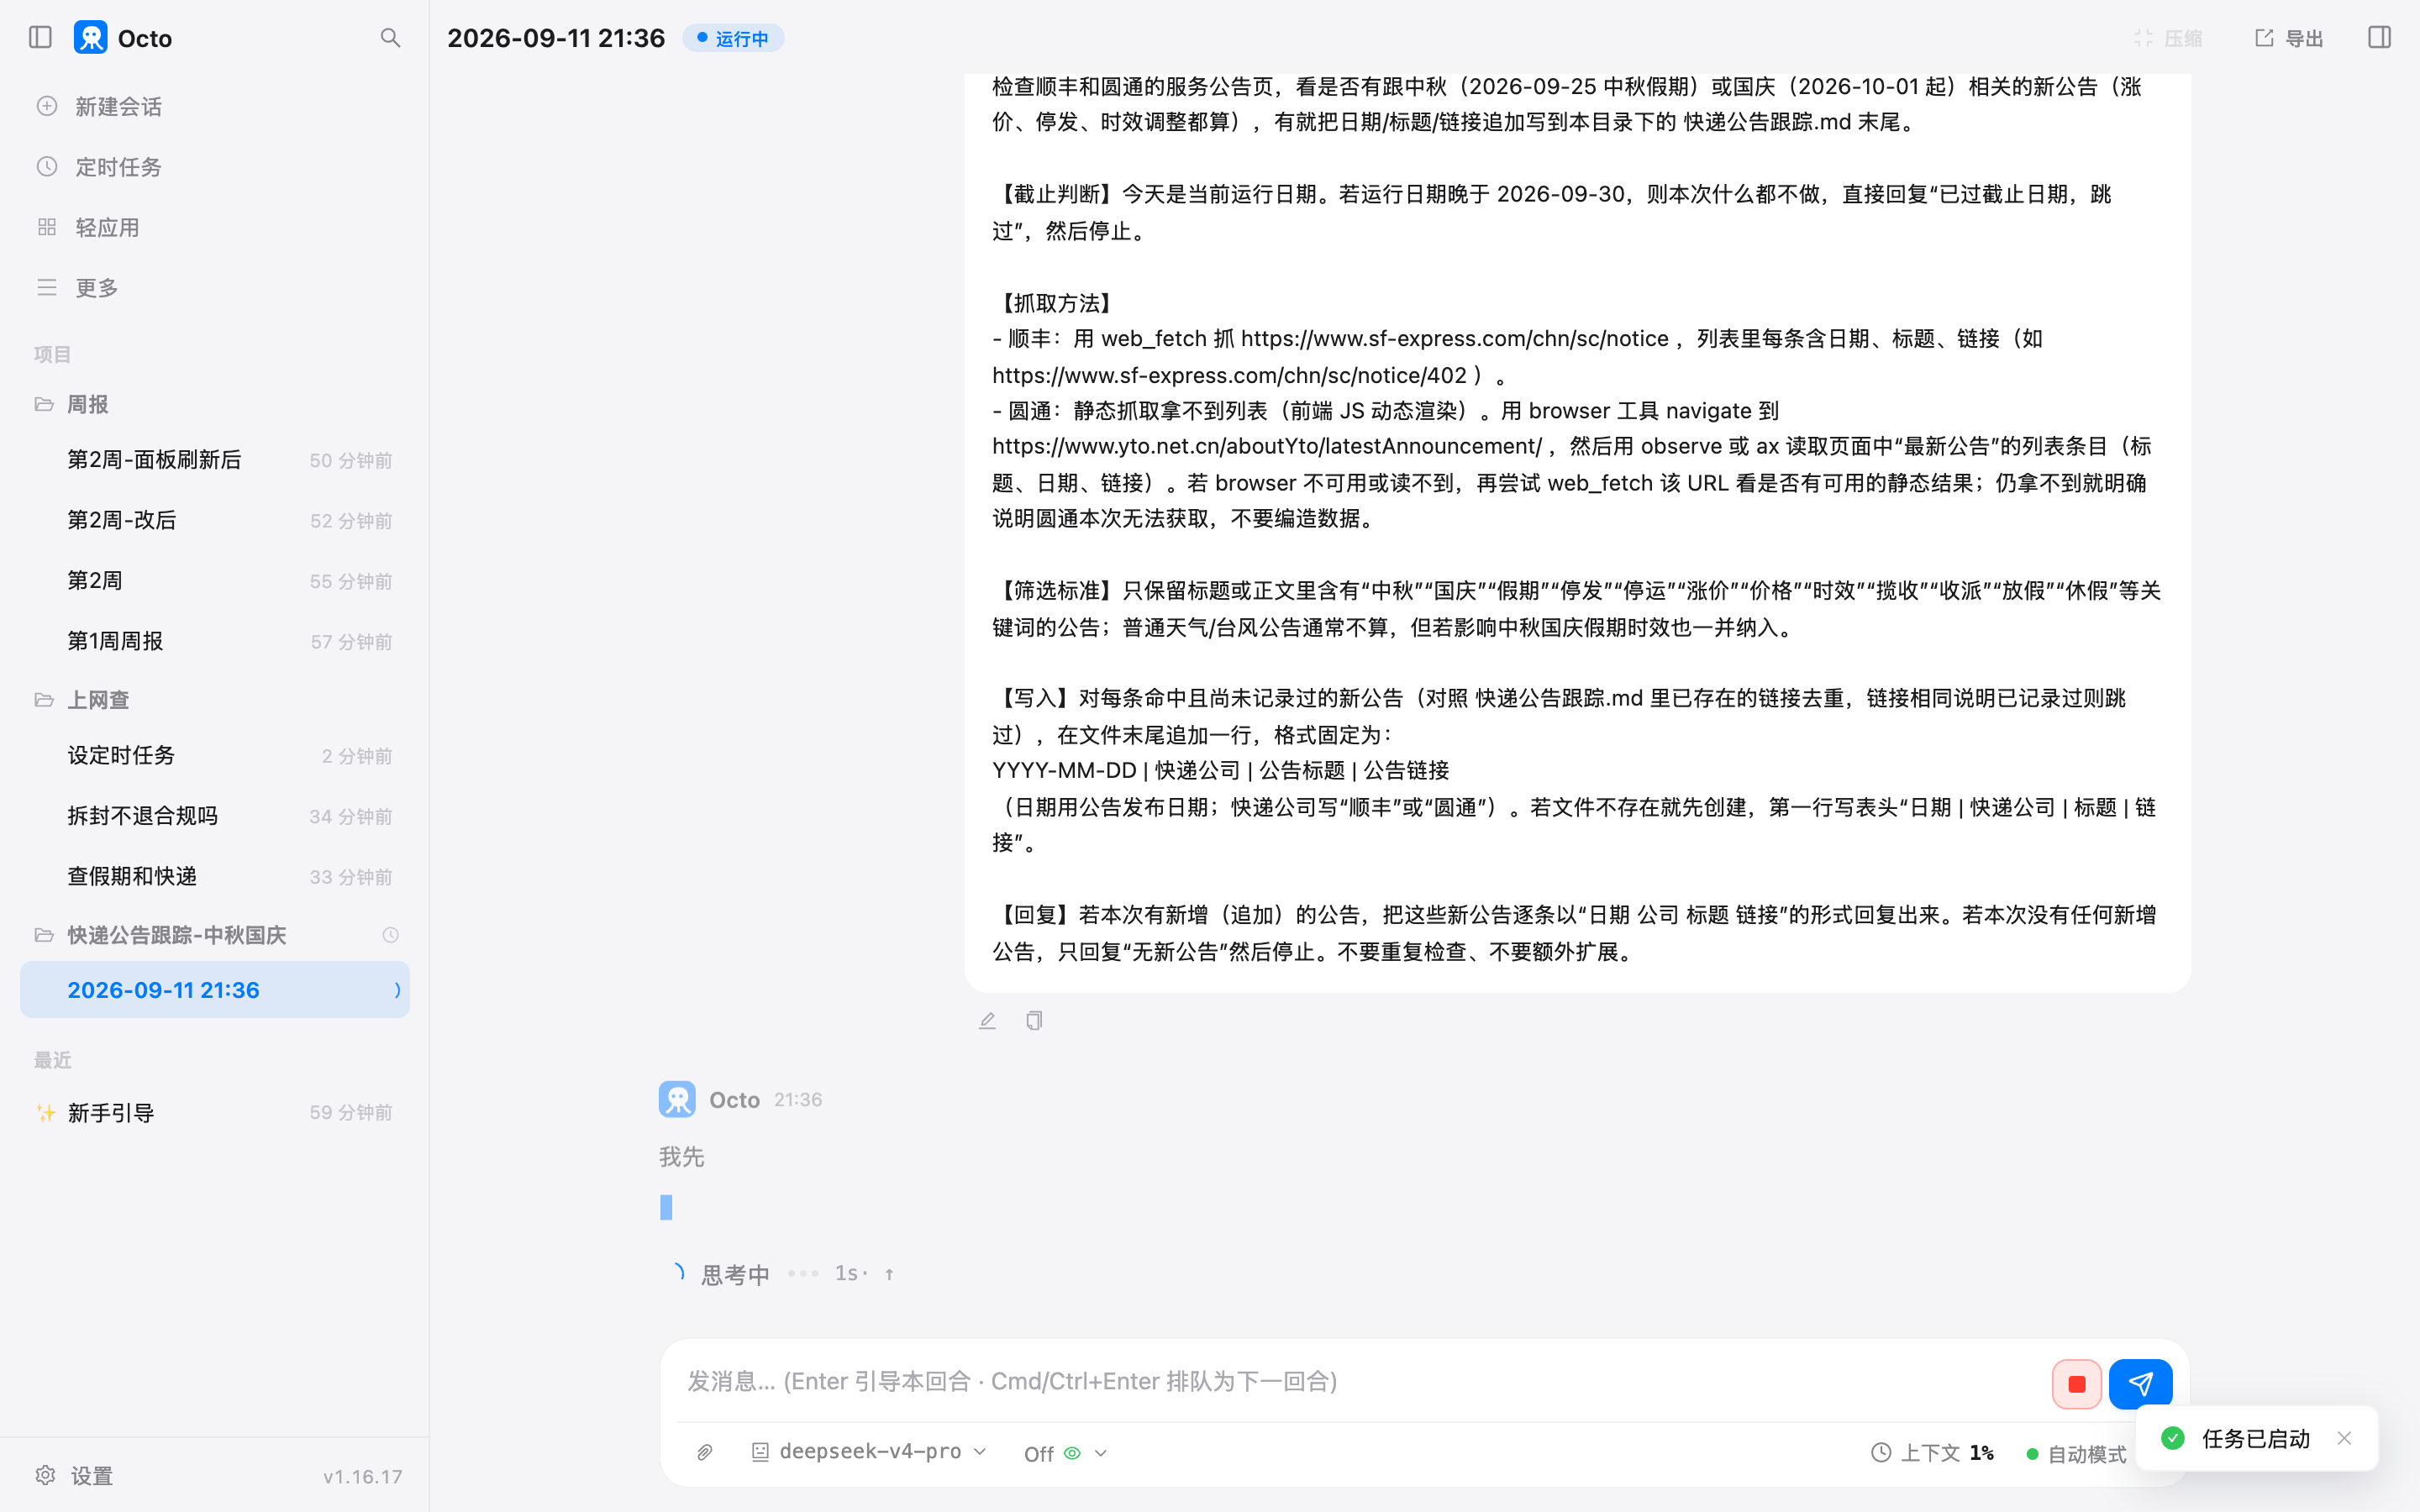Click the Octo reply text 我先
Image resolution: width=2420 pixels, height=1512 pixels.
pyautogui.click(x=681, y=1157)
